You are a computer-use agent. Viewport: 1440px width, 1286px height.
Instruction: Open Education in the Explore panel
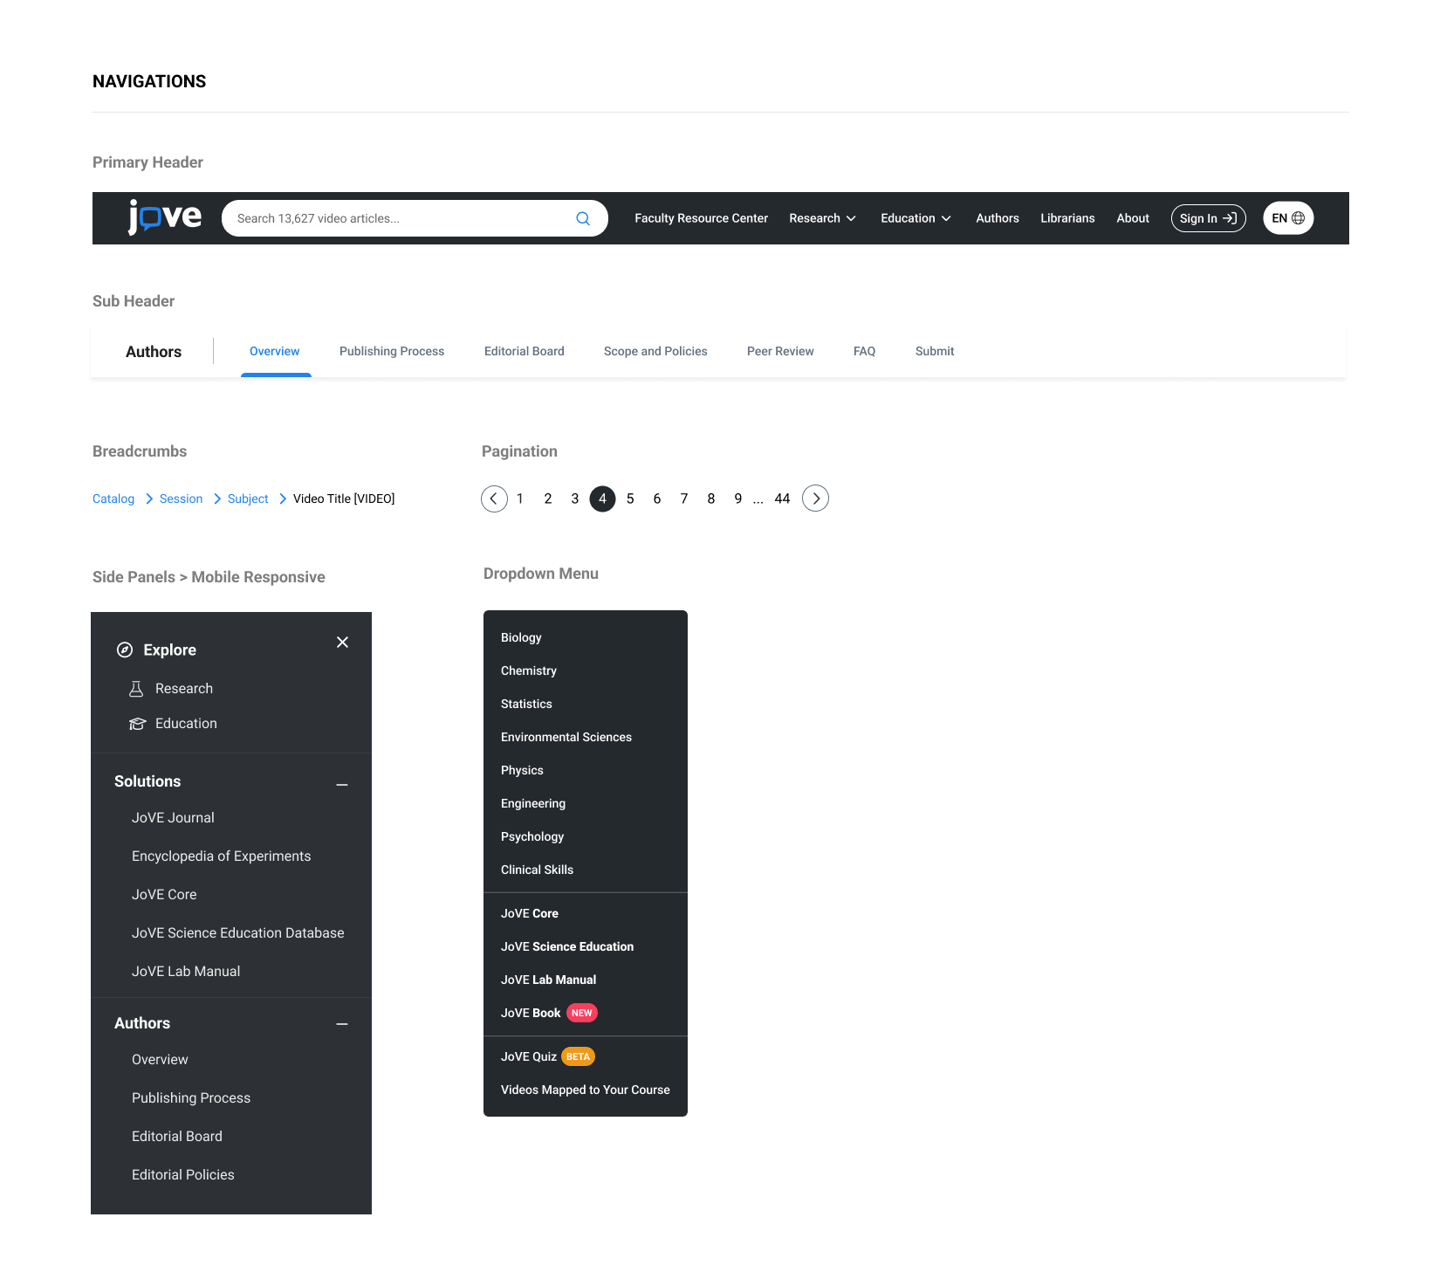tap(186, 724)
